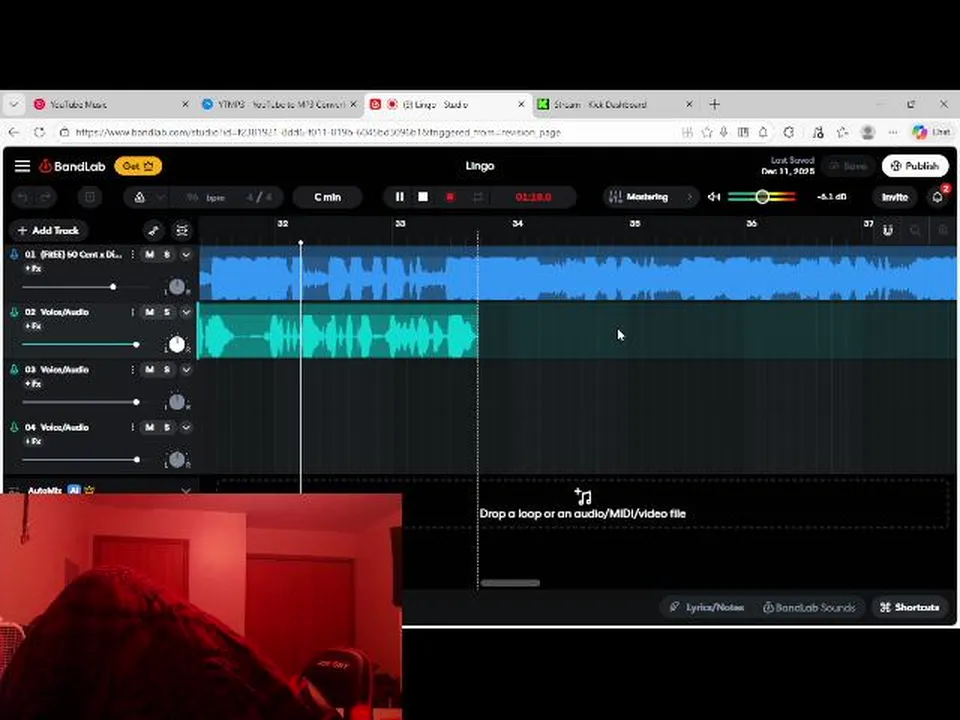Image resolution: width=960 pixels, height=720 pixels.
Task: Click the Add Track button
Action: tap(48, 230)
